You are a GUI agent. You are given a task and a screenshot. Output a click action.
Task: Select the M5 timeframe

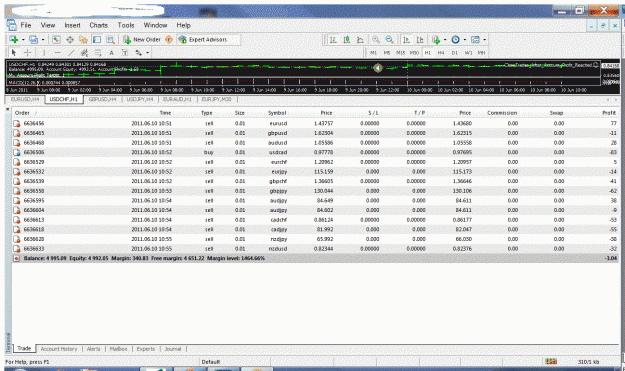click(387, 53)
